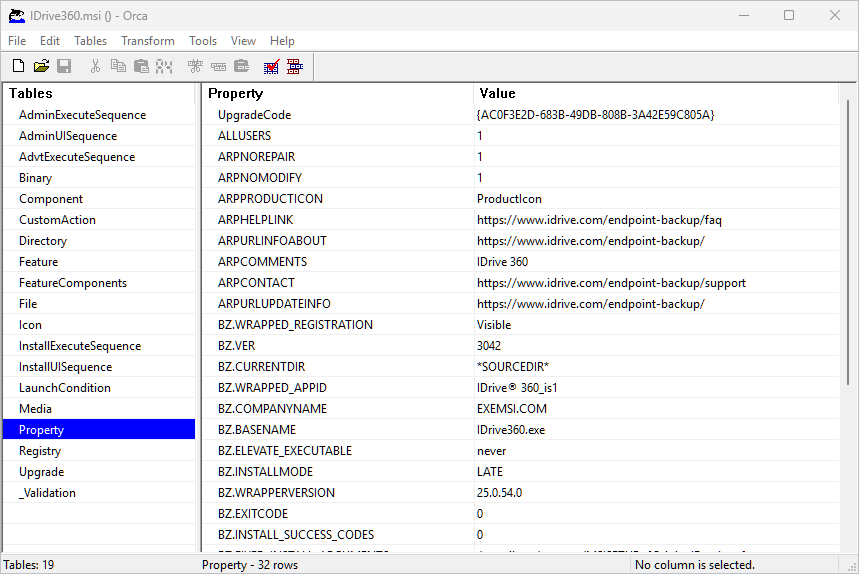Viewport: 859px width, 574px height.
Task: Select the _Validation table
Action: point(47,493)
